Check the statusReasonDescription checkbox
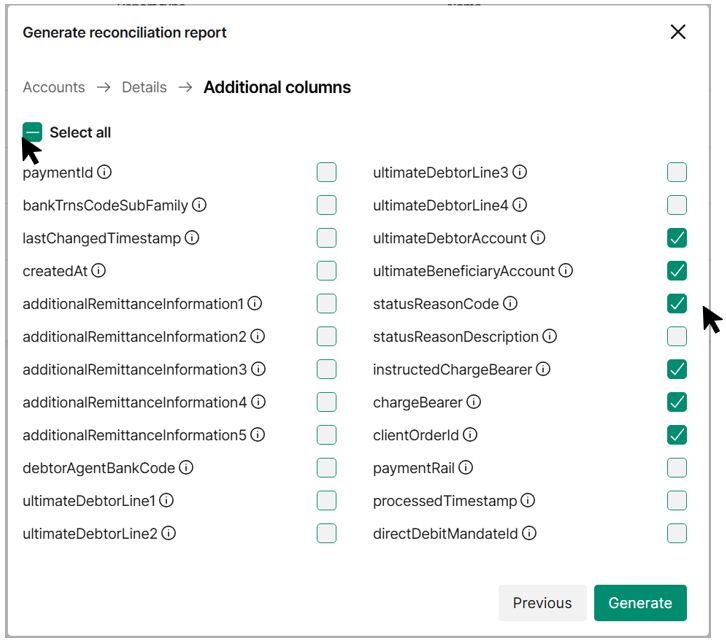Image resolution: width=726 pixels, height=642 pixels. [x=676, y=337]
